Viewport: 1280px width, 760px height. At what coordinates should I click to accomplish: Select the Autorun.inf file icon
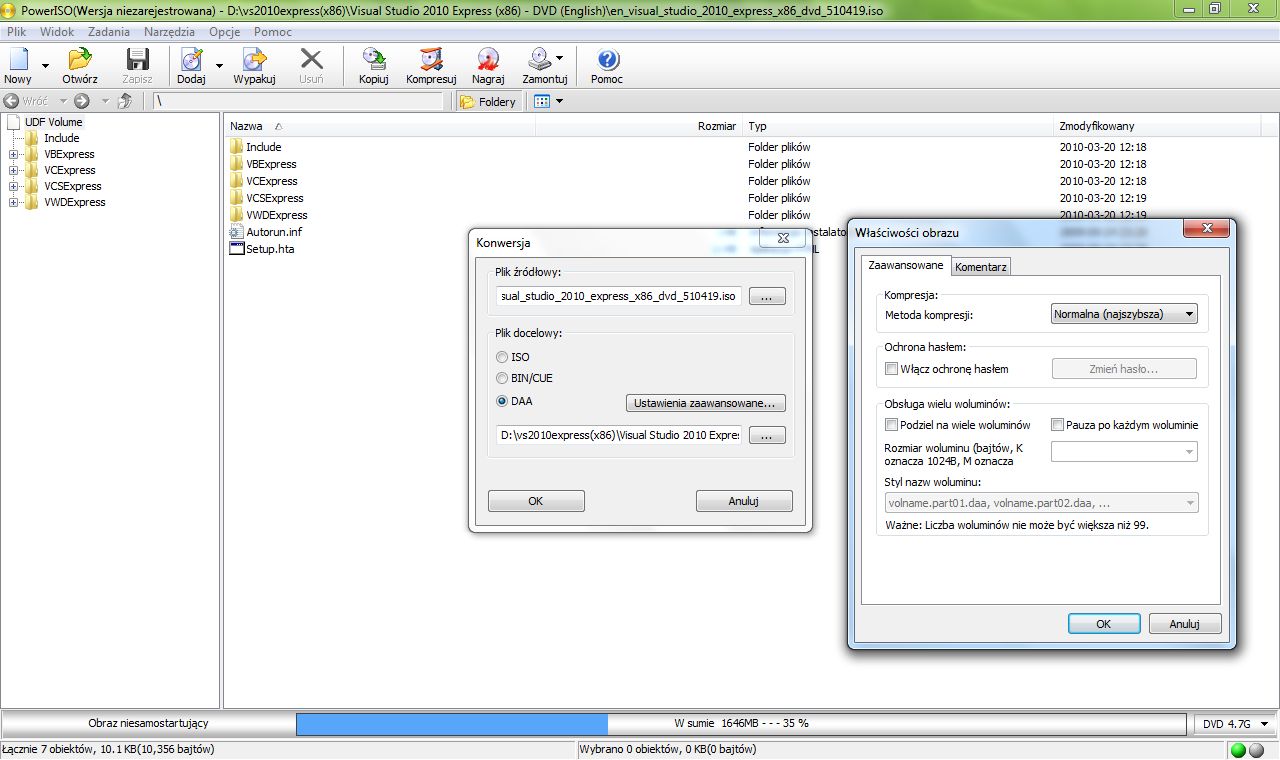(x=237, y=232)
